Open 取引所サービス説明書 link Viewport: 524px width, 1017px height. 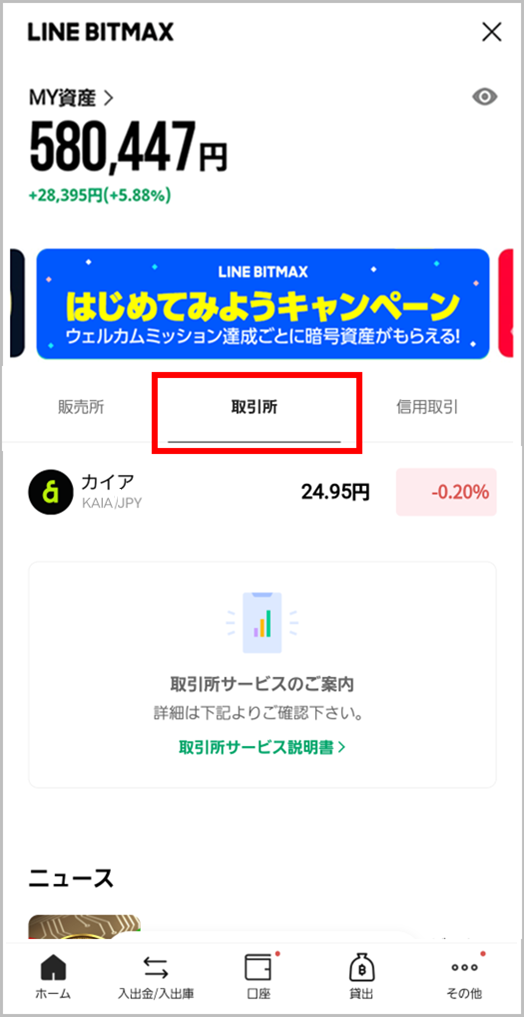pos(262,747)
